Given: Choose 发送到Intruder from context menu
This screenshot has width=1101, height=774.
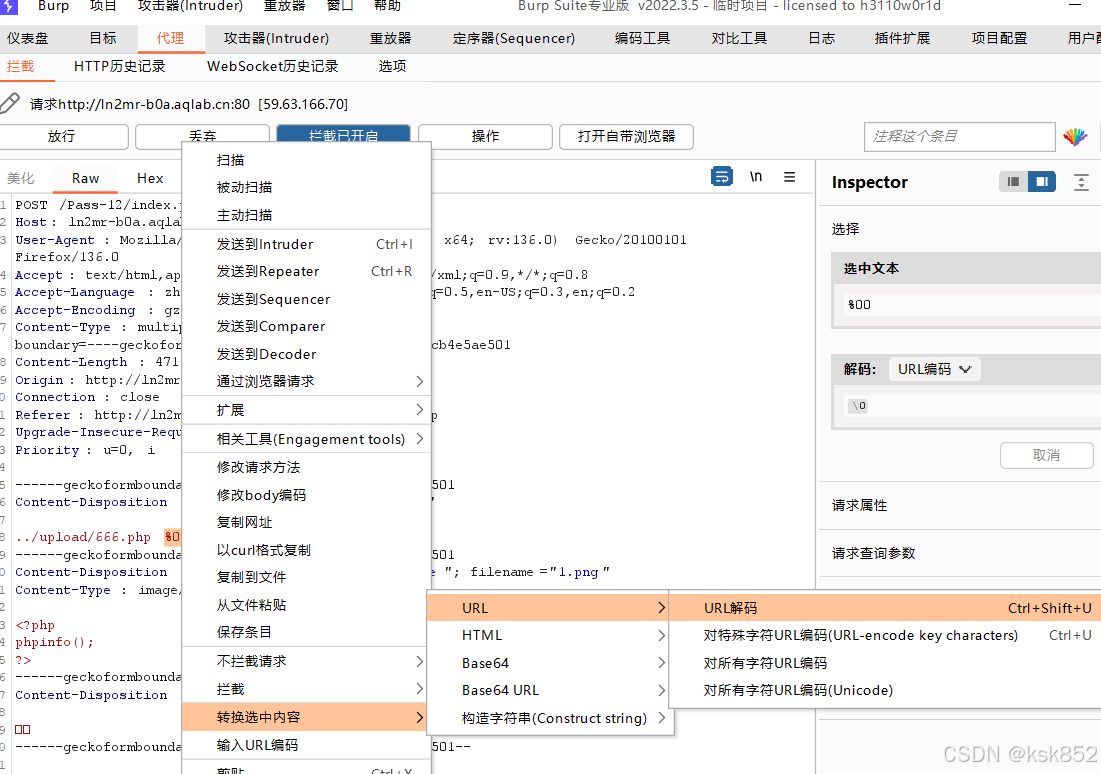Looking at the screenshot, I should coord(306,244).
